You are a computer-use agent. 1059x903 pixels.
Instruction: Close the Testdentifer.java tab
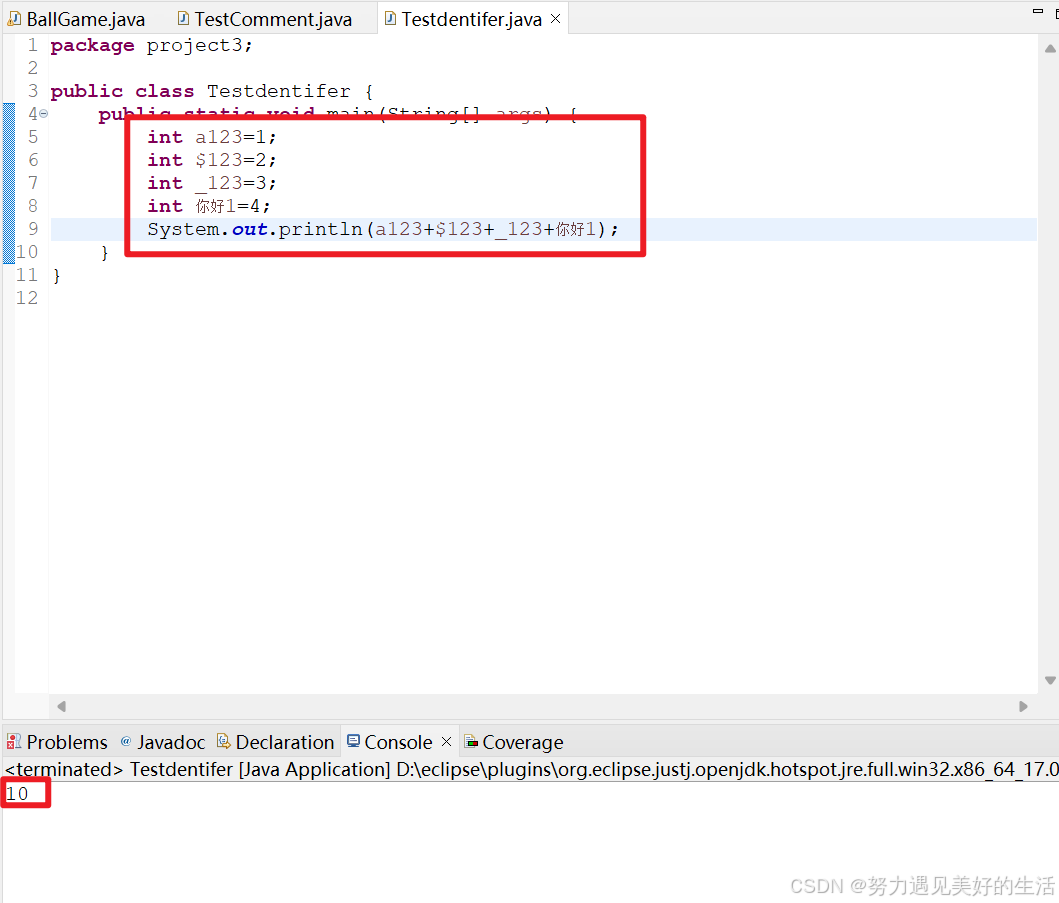(x=556, y=19)
